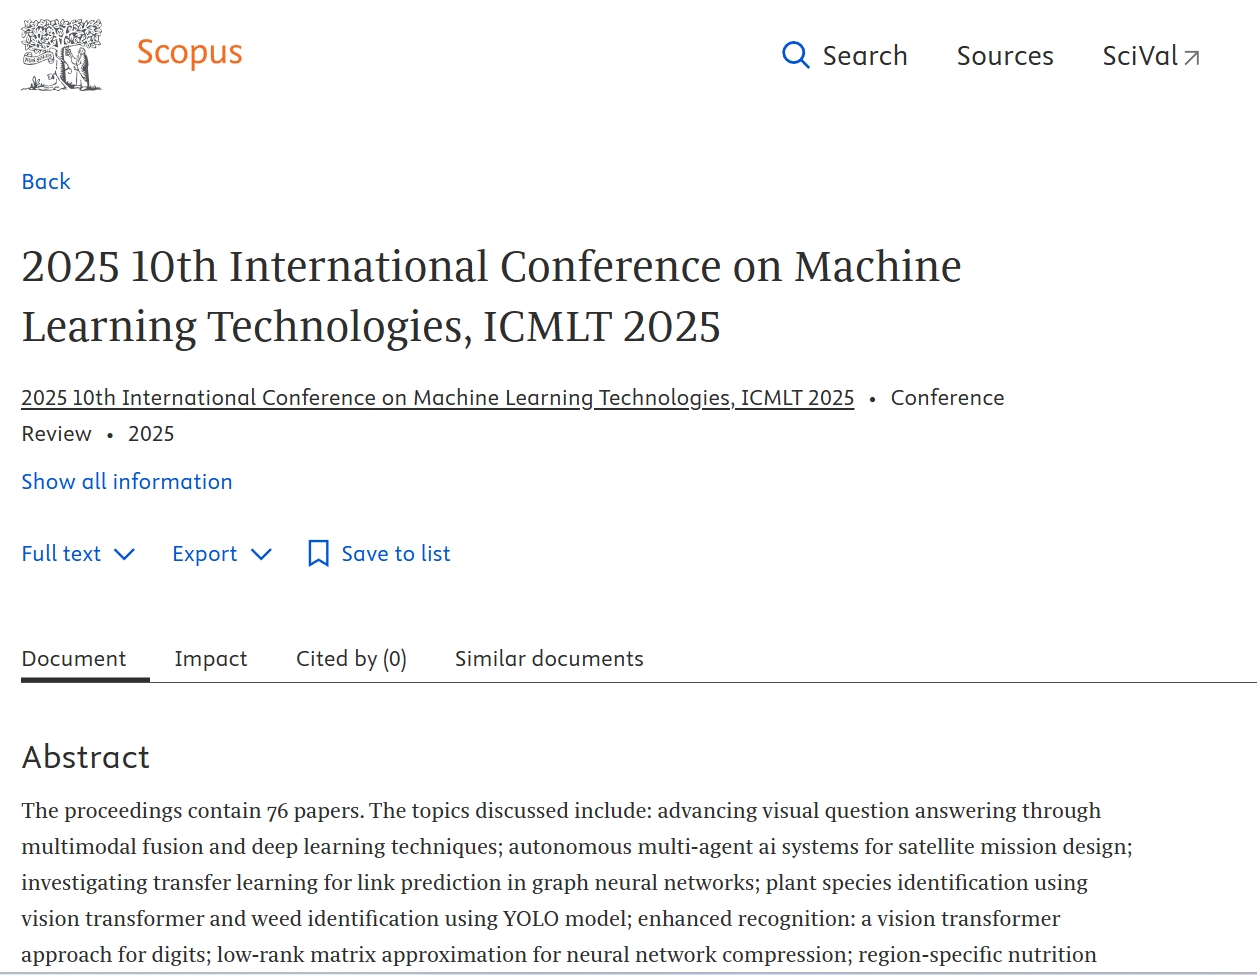Click the external arrow icon beside SciVal
This screenshot has width=1257, height=975.
(x=1192, y=58)
